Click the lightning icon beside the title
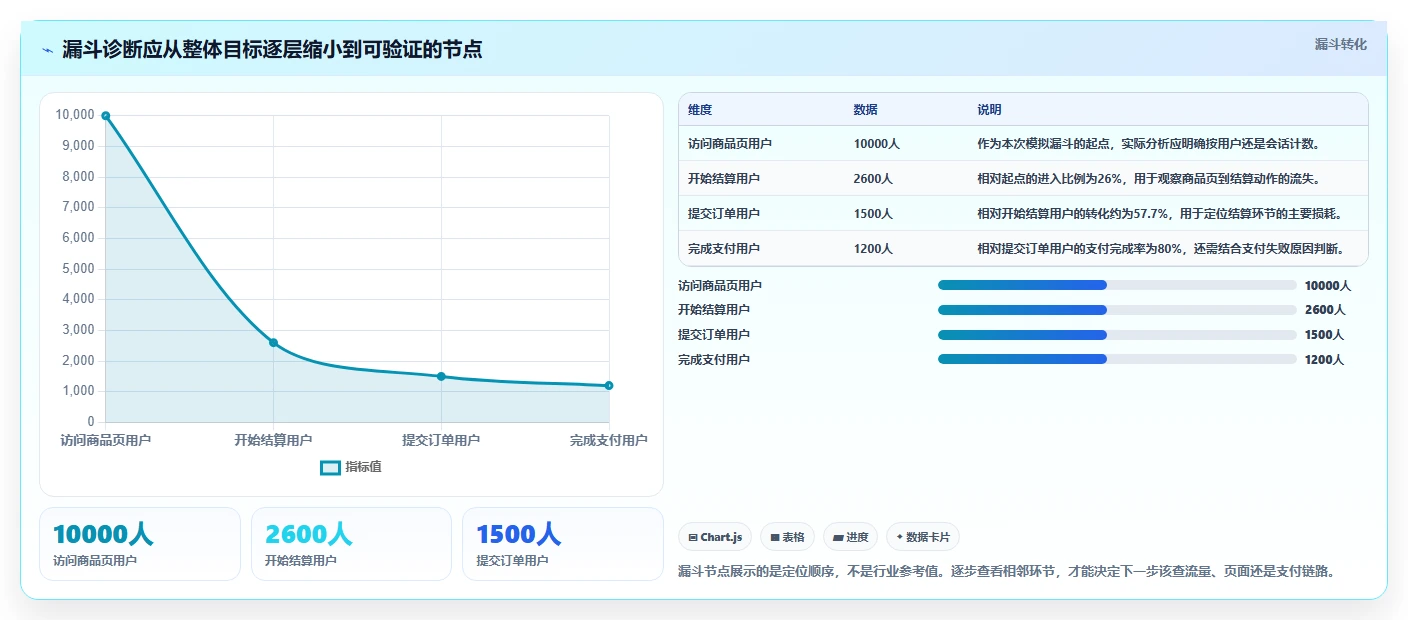This screenshot has height=620, width=1408. 47,50
